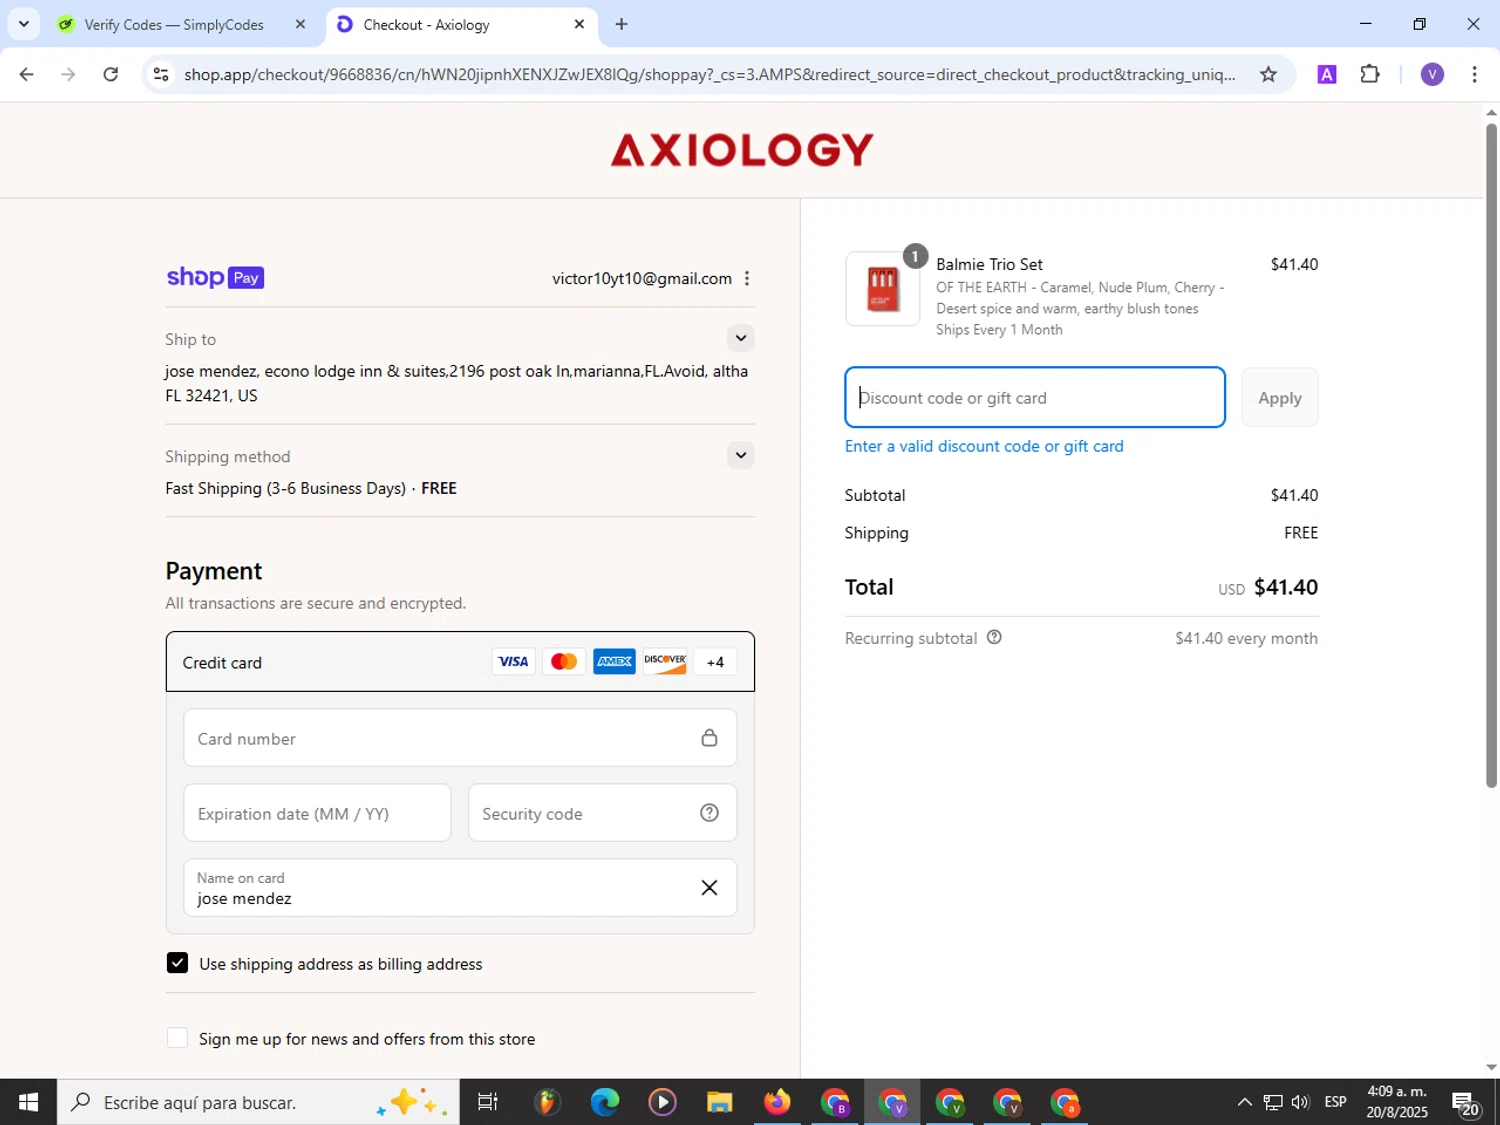
Task: Focus the Security code field
Action: point(602,813)
